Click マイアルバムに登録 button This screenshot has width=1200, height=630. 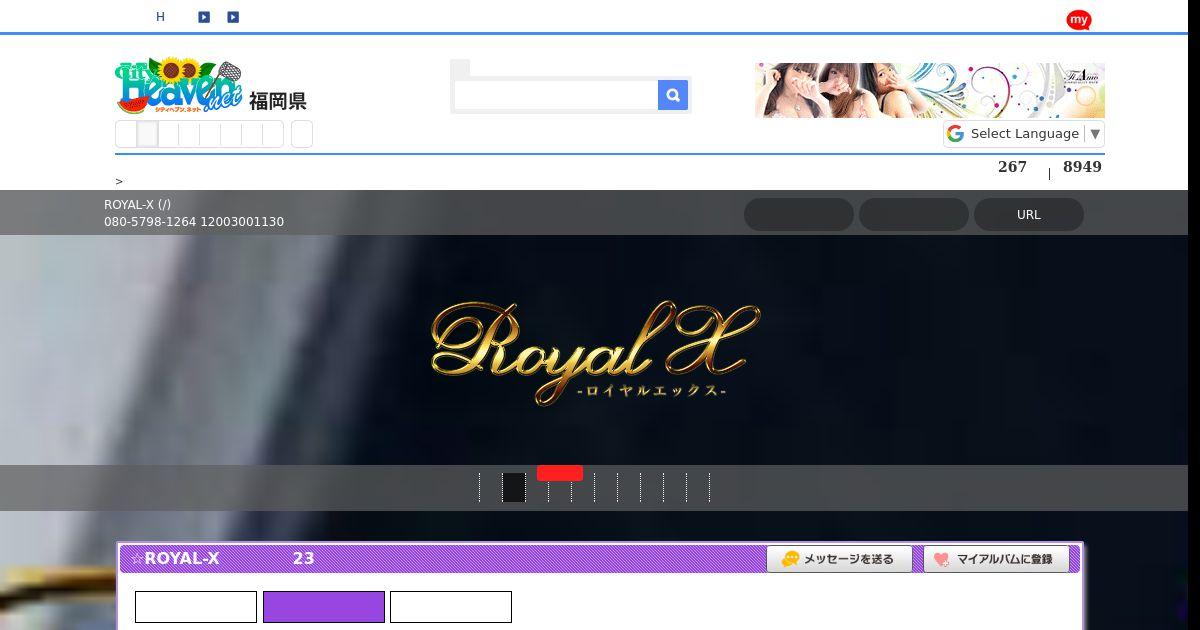tap(996, 559)
